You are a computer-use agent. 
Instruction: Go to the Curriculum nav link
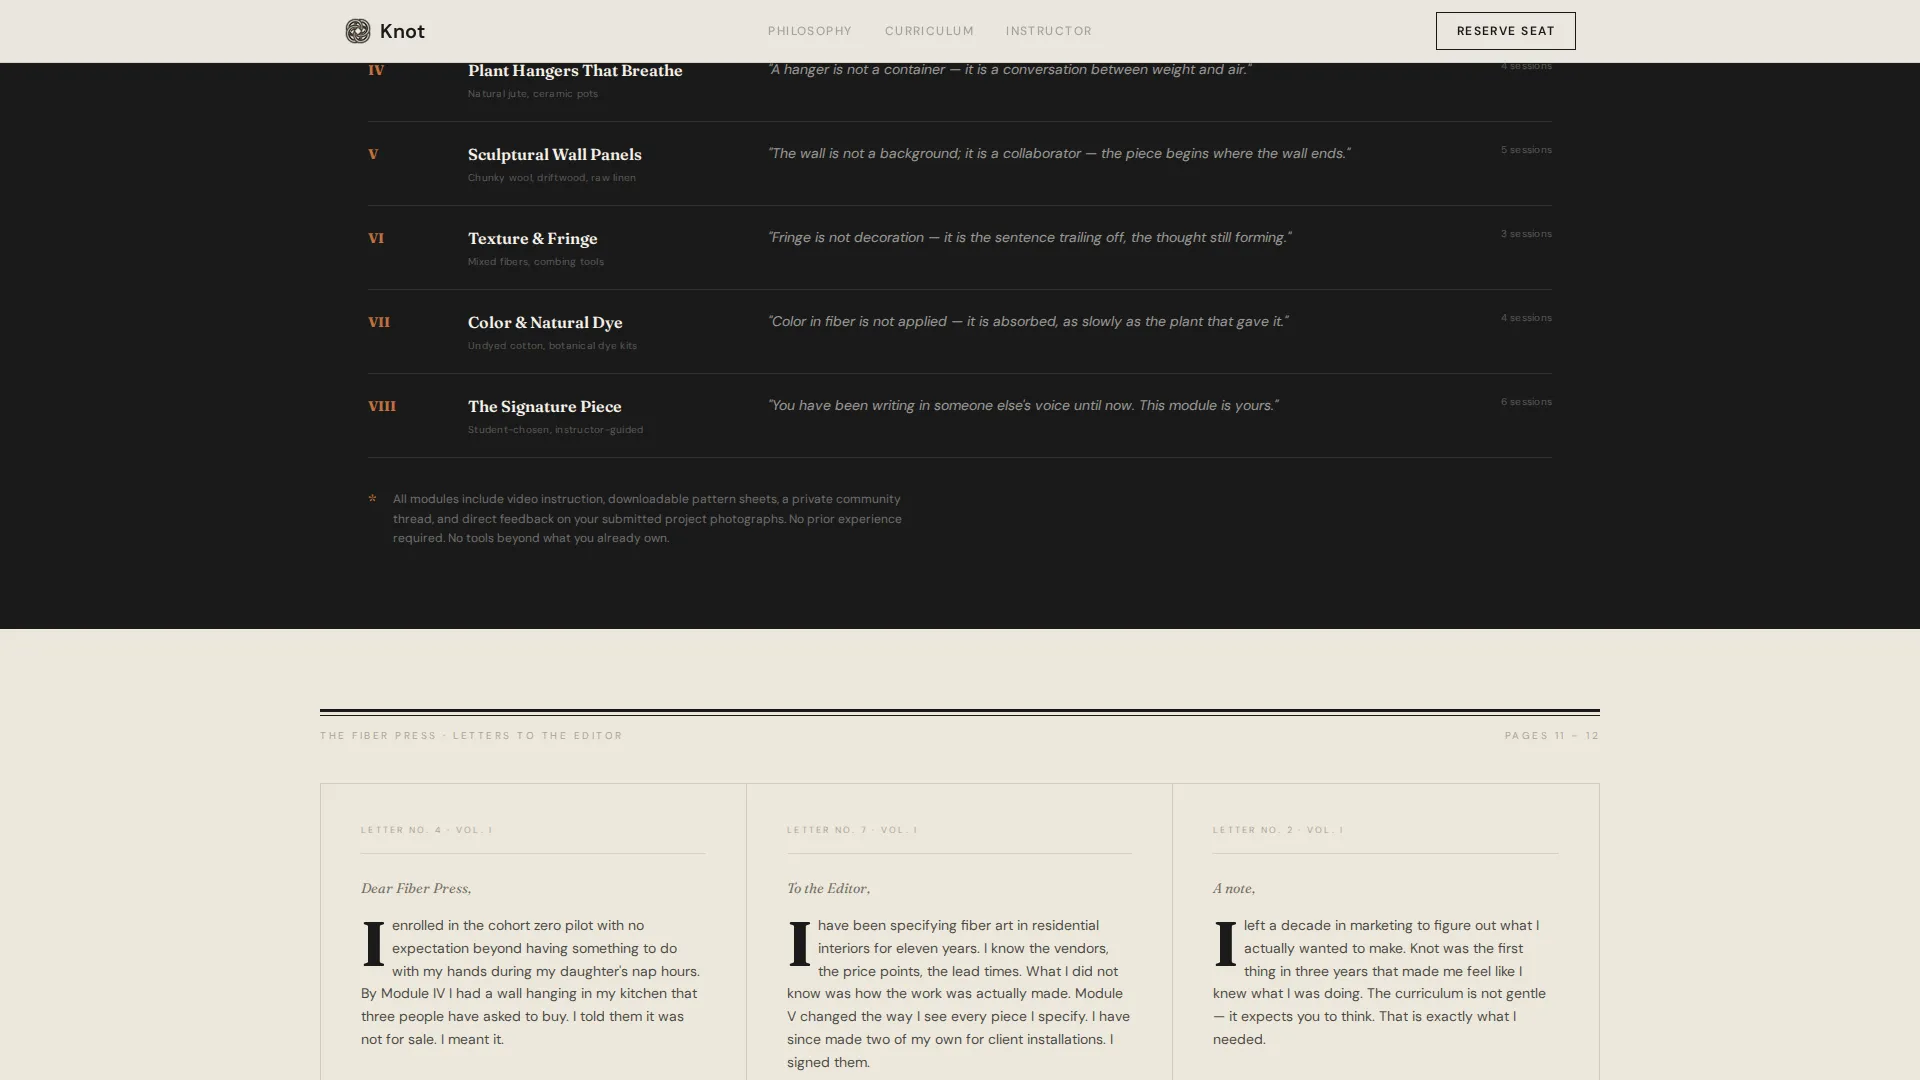coord(929,31)
